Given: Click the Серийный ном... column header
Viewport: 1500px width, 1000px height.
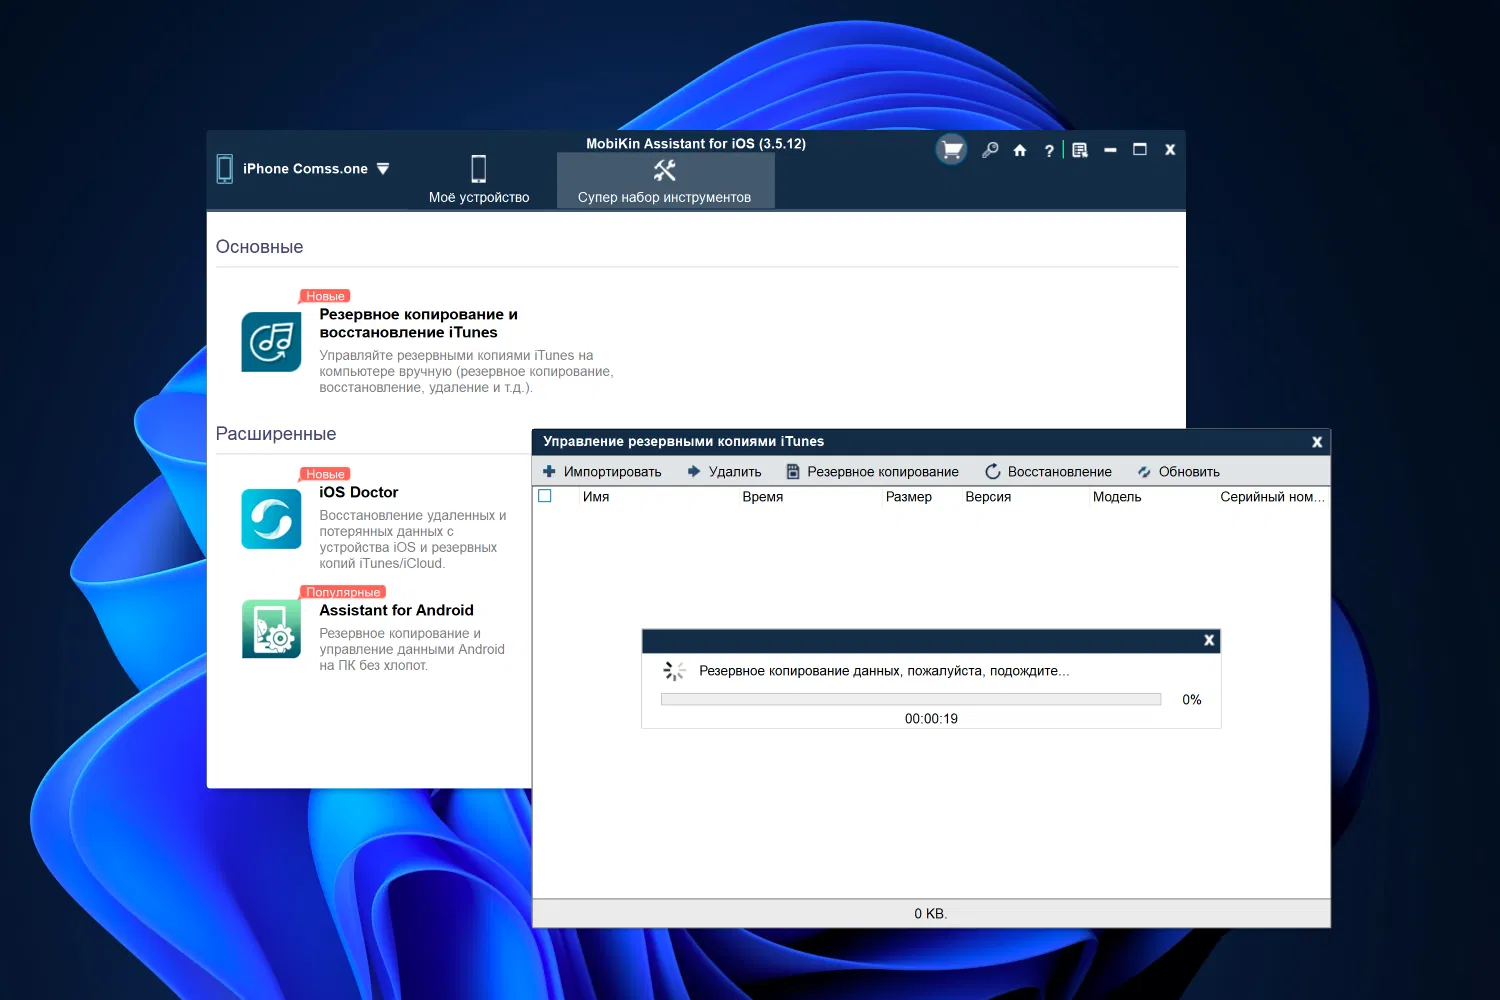Looking at the screenshot, I should [x=1272, y=497].
